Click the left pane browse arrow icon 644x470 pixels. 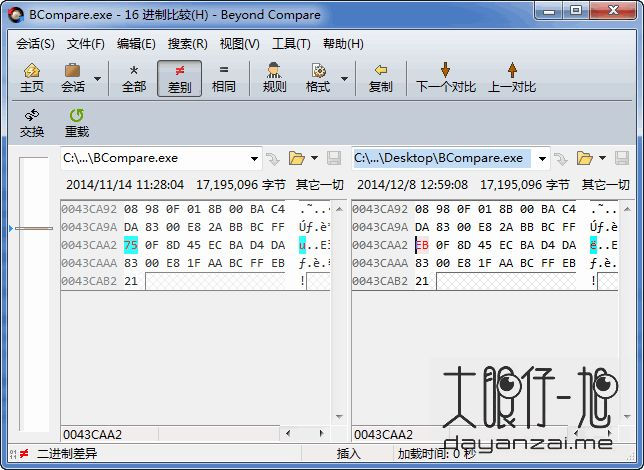point(272,159)
